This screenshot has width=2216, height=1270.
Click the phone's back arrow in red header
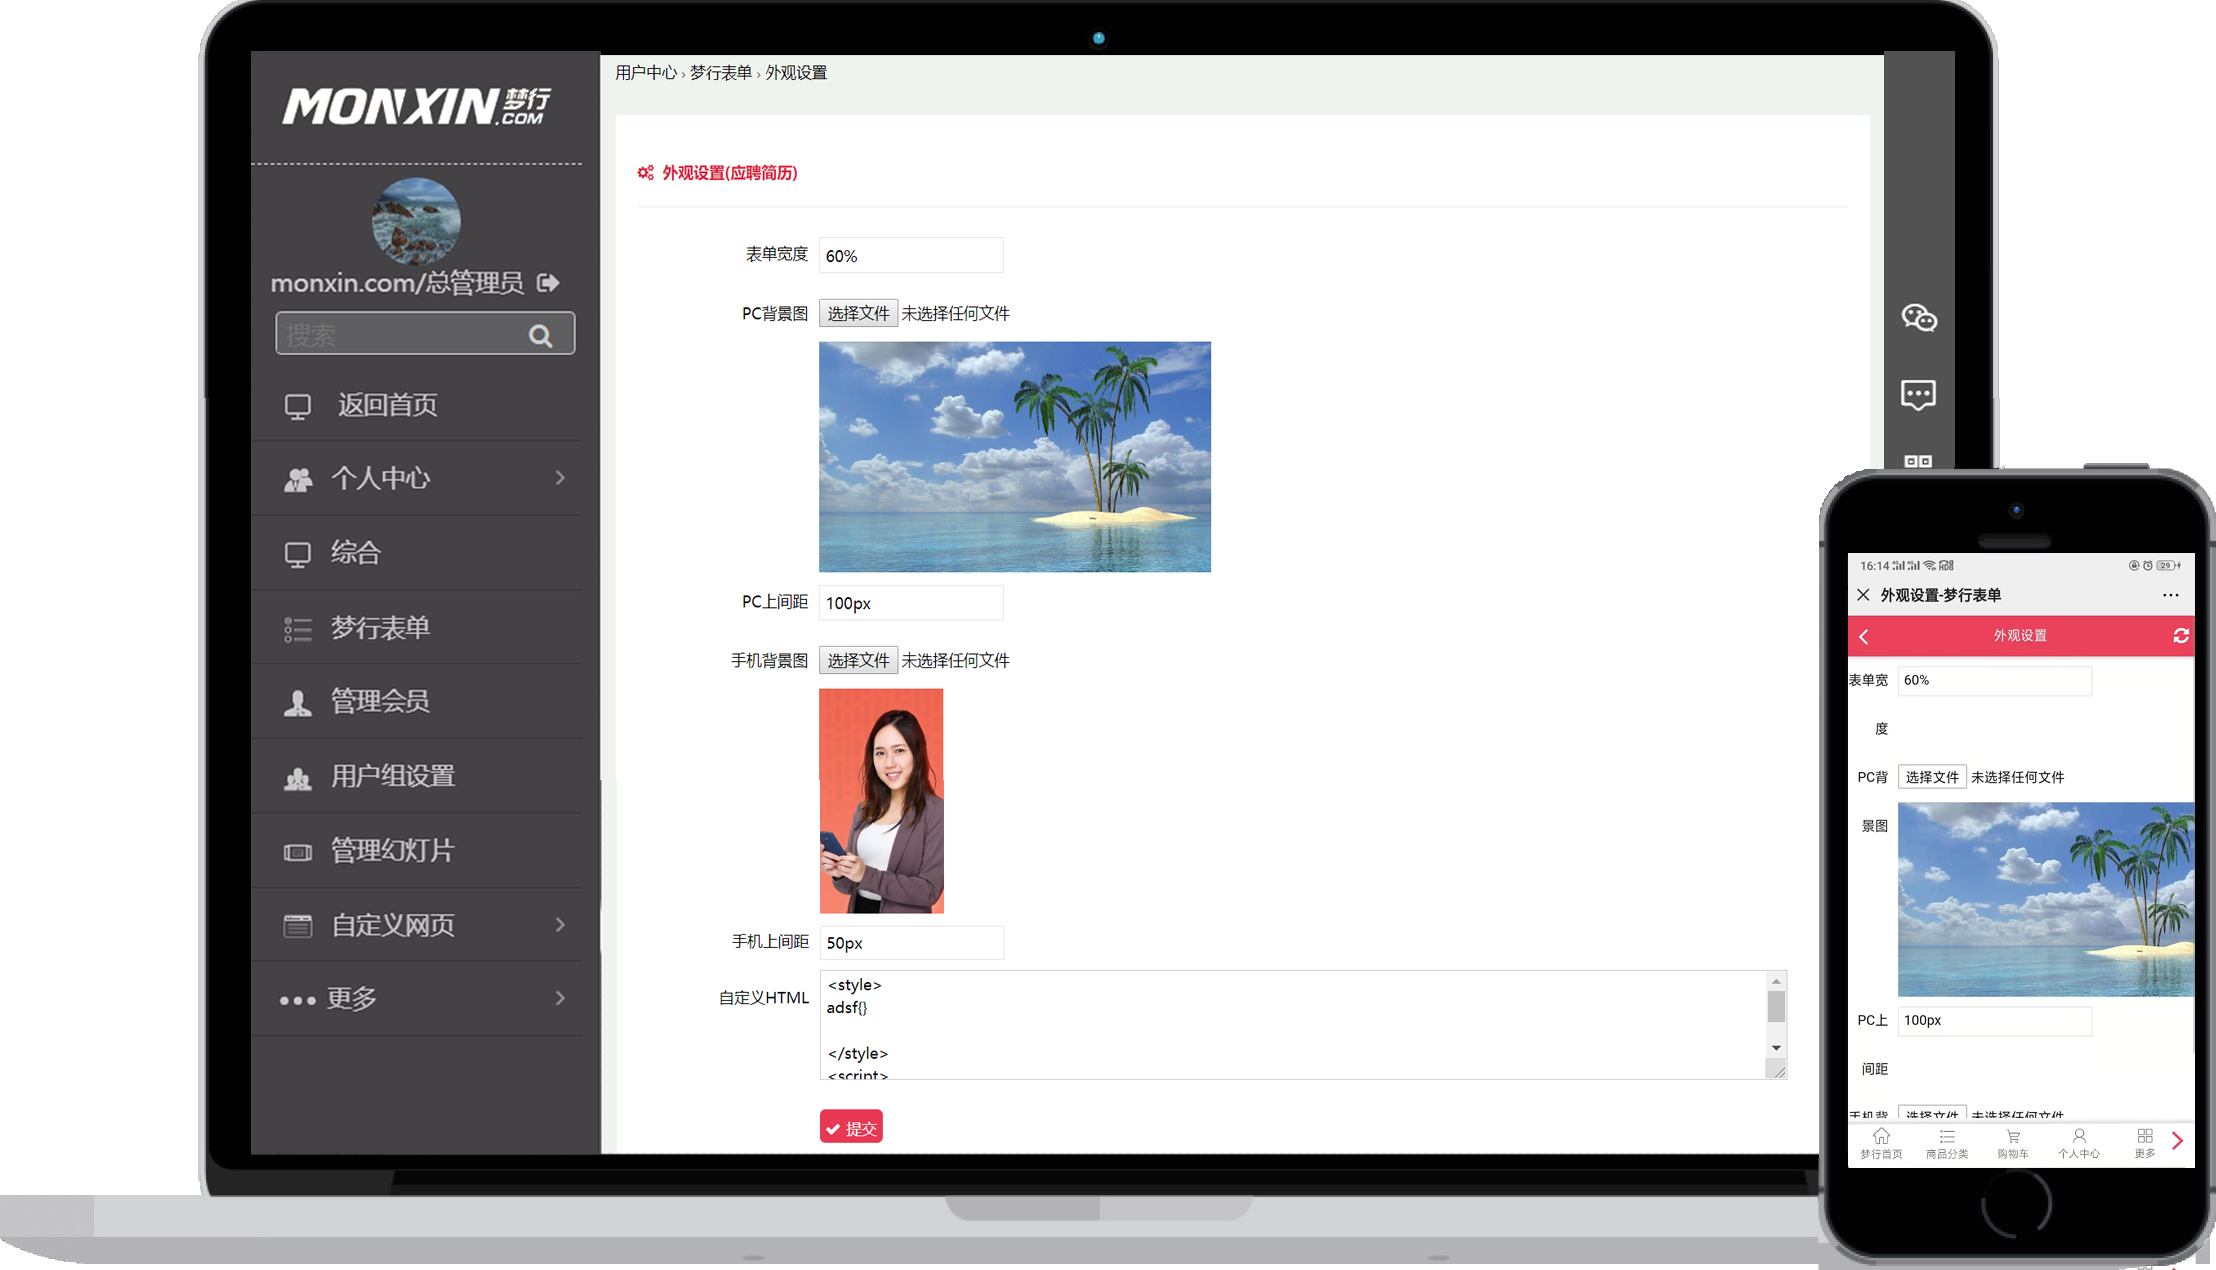click(1864, 637)
